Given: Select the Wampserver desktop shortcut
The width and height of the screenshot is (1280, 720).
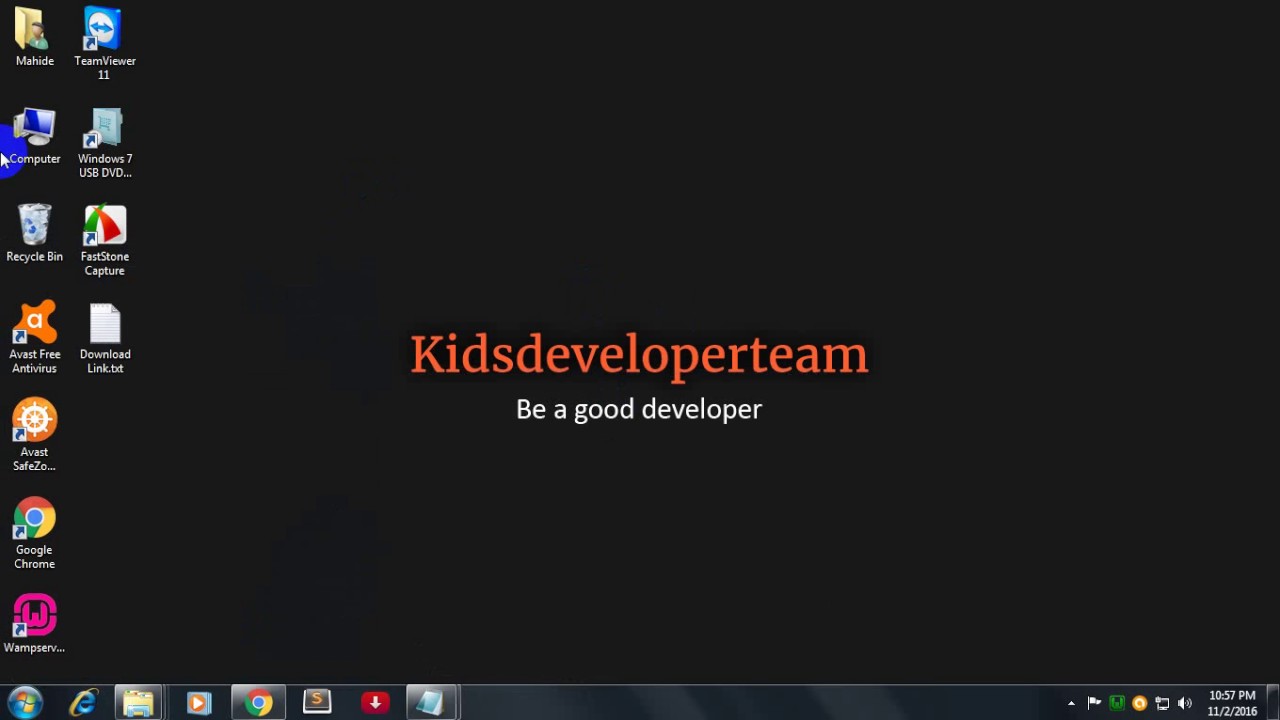Looking at the screenshot, I should coord(34,625).
